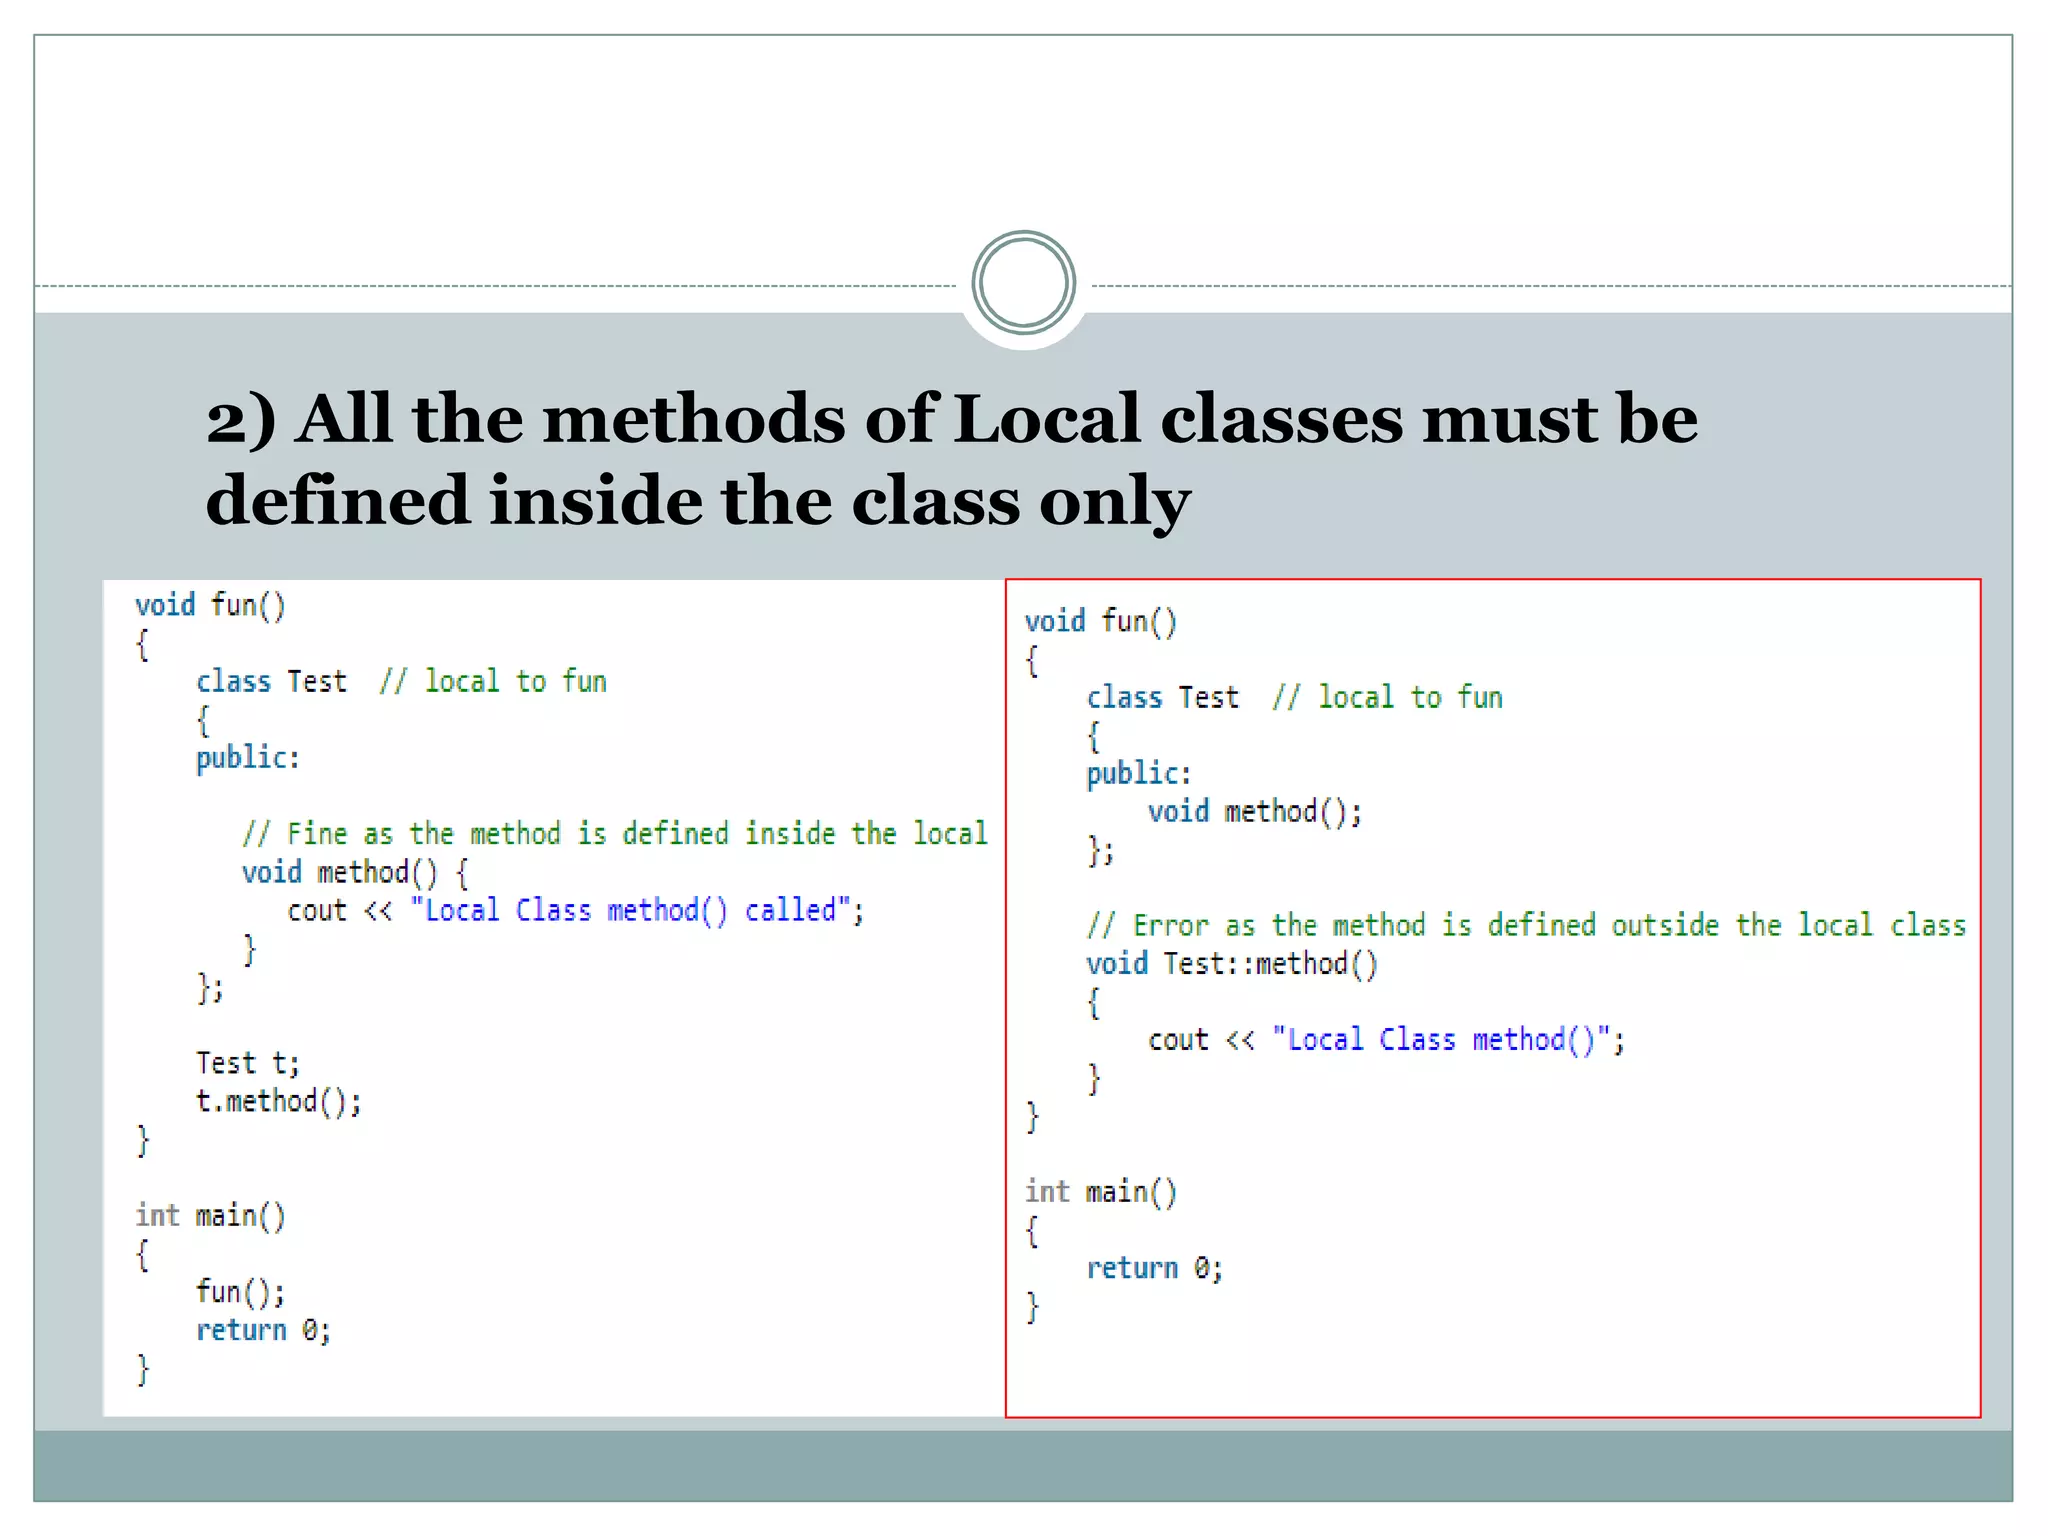Click 'void fun()' at top of left code
The image size is (2048, 1536).
(x=211, y=605)
